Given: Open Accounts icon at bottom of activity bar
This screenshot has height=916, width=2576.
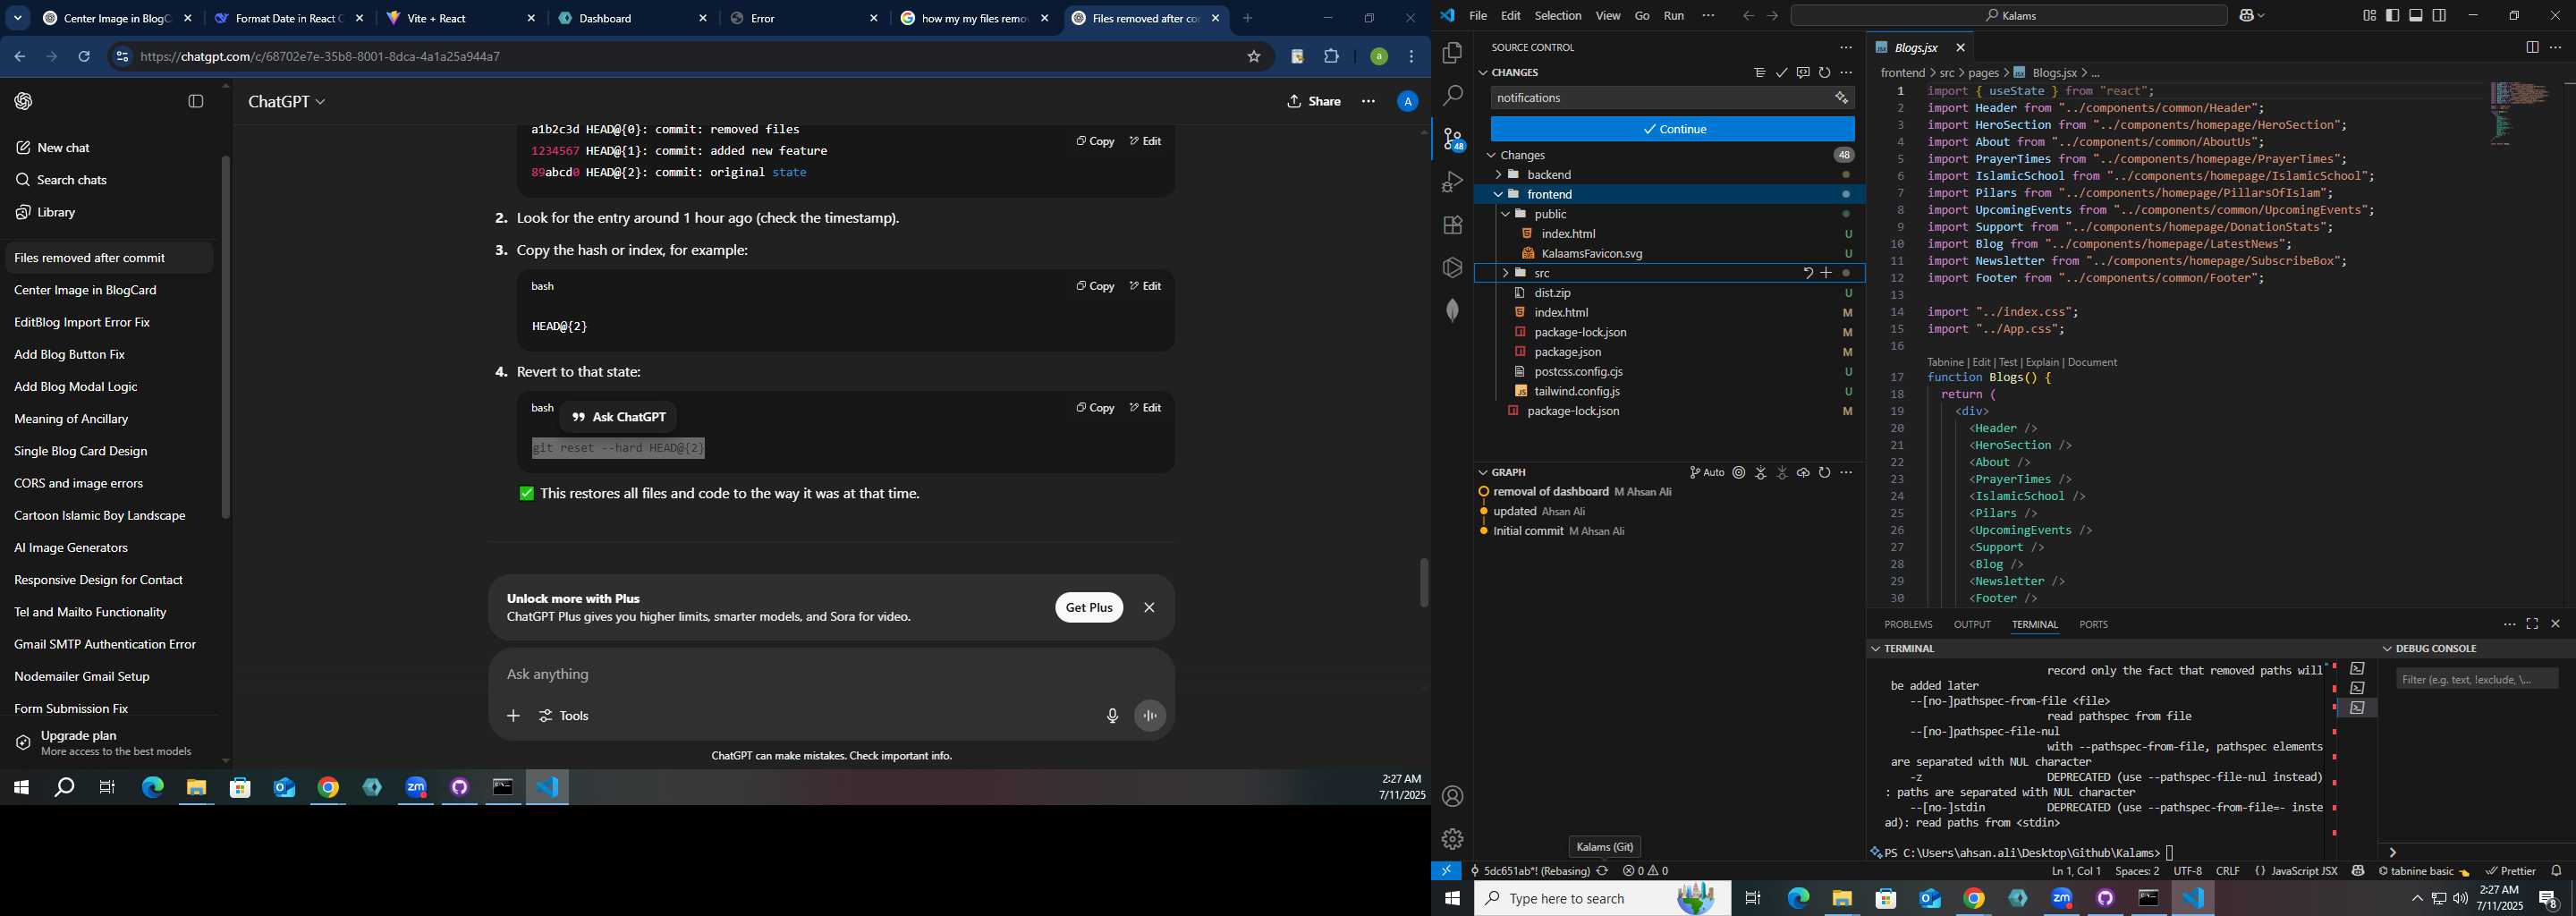Looking at the screenshot, I should pyautogui.click(x=1452, y=797).
